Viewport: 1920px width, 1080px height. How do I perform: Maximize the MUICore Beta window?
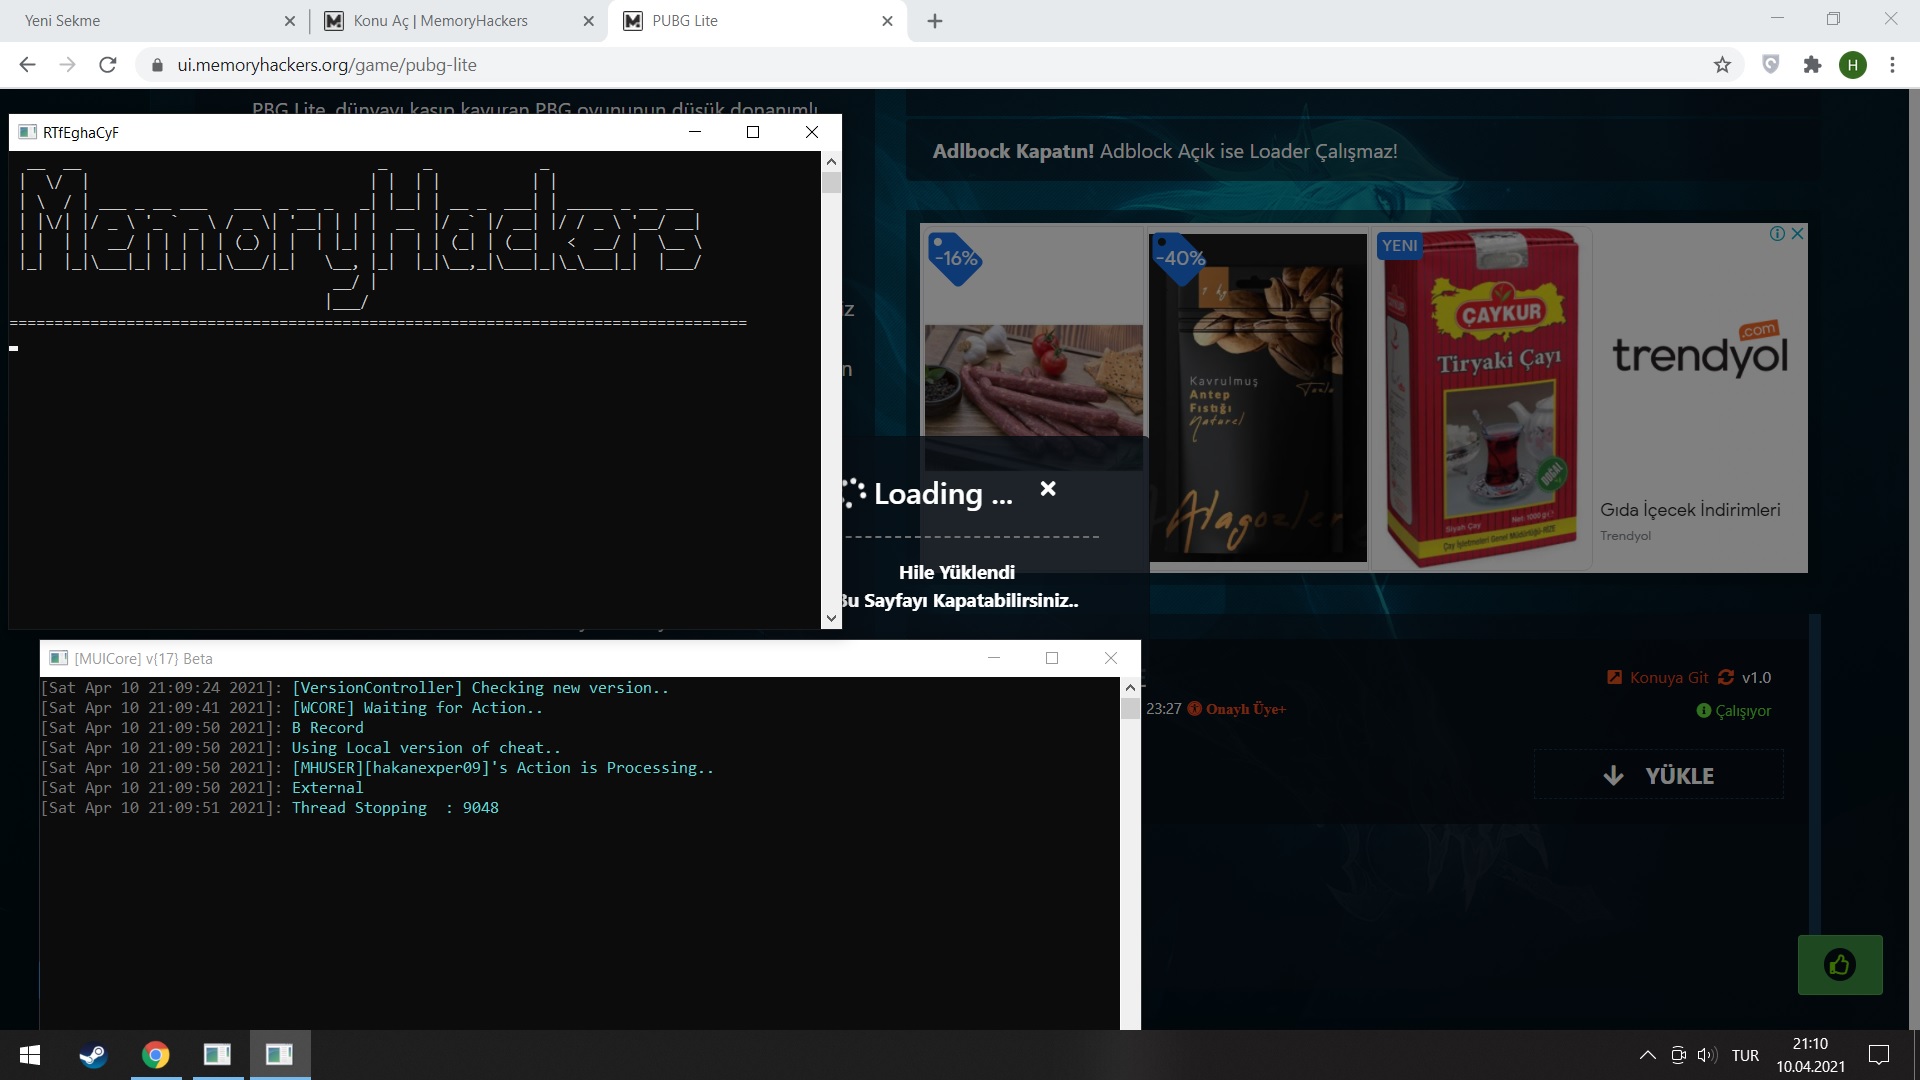pos(1052,658)
